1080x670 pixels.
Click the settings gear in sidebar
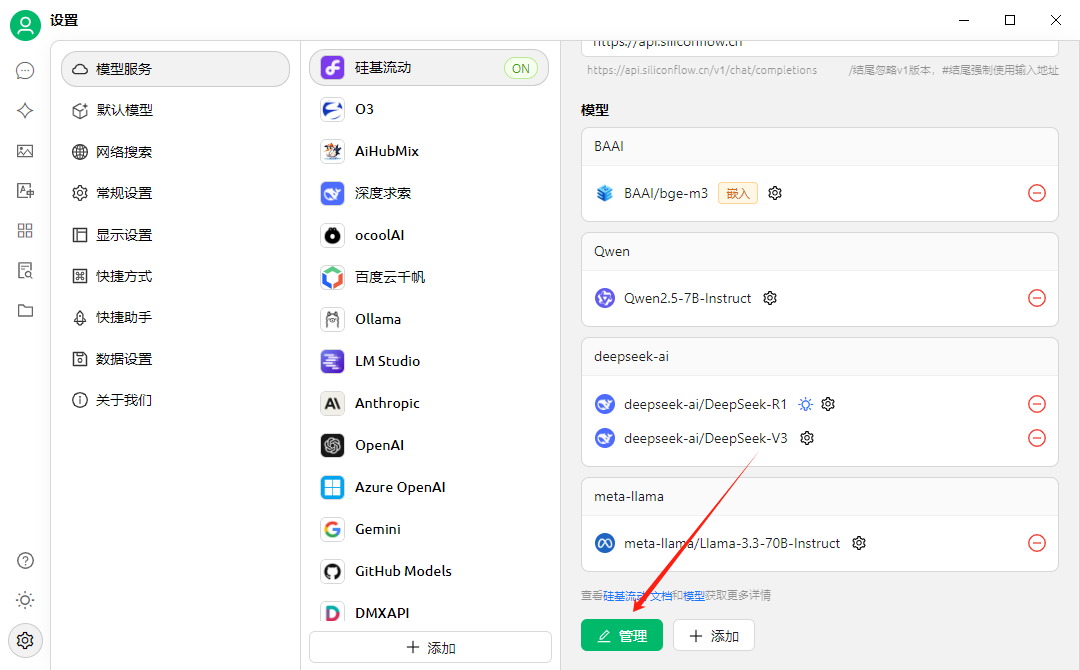pos(25,640)
